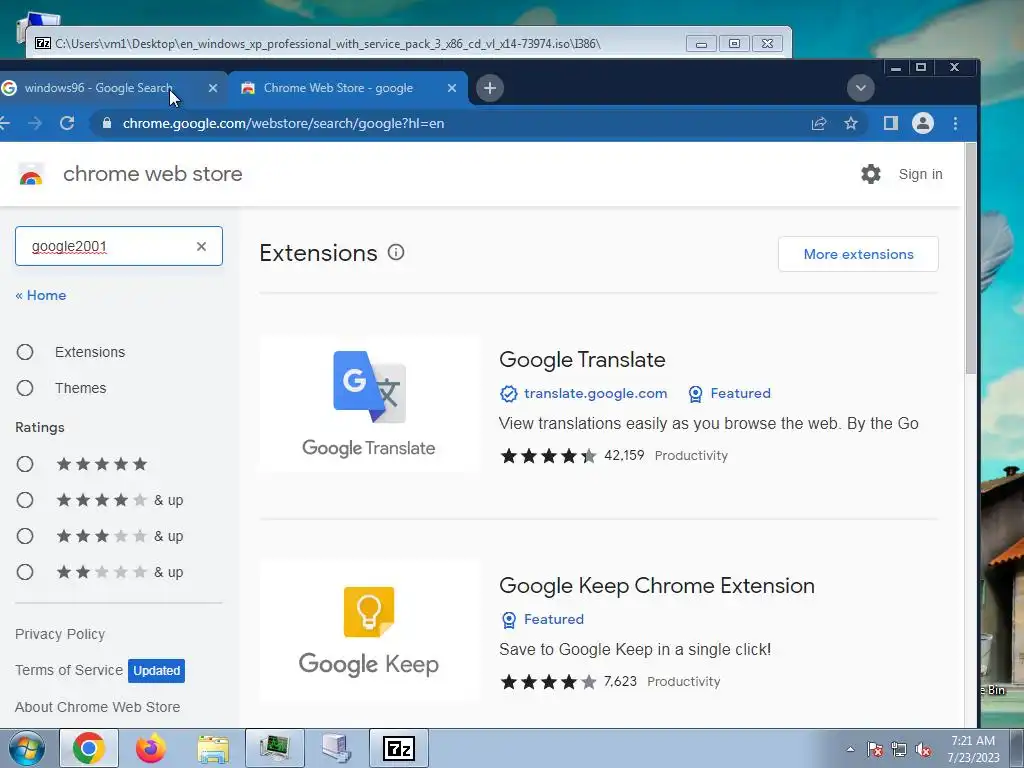The image size is (1024, 768).
Task: Click the muted volume tray icon
Action: tap(923, 750)
